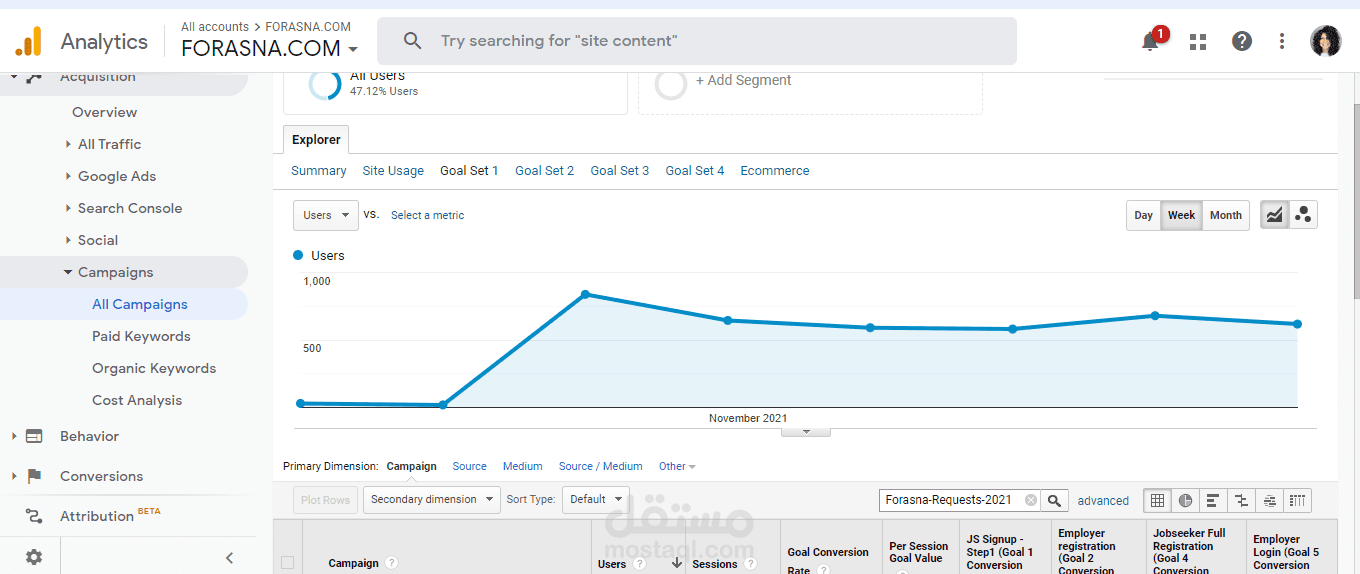Screen dimensions: 1360x574
Task: Click the Google Analytics logo
Action: coord(29,41)
